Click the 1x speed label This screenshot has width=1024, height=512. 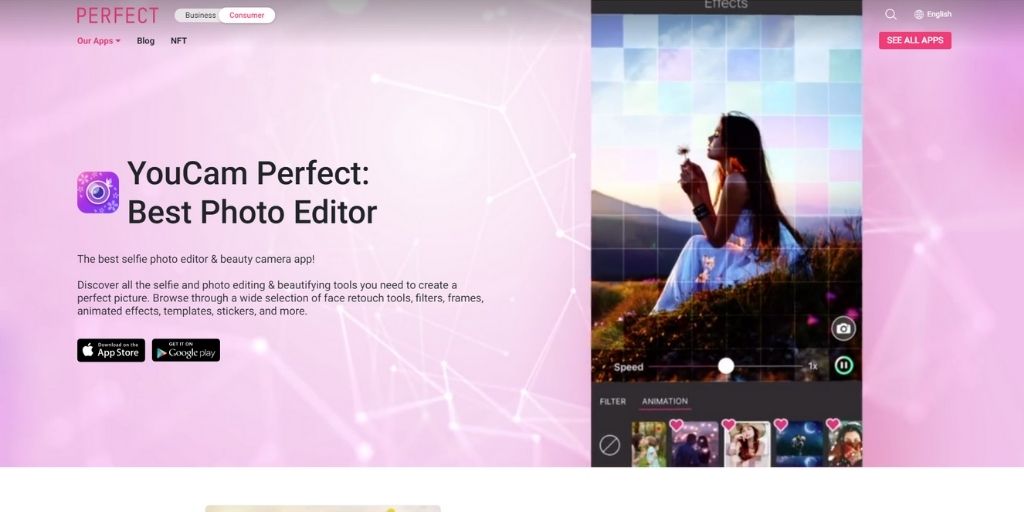(813, 366)
